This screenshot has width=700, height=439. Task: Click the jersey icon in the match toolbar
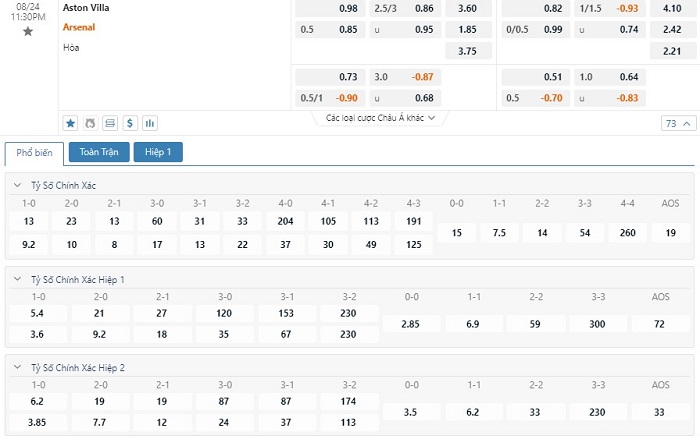90,123
